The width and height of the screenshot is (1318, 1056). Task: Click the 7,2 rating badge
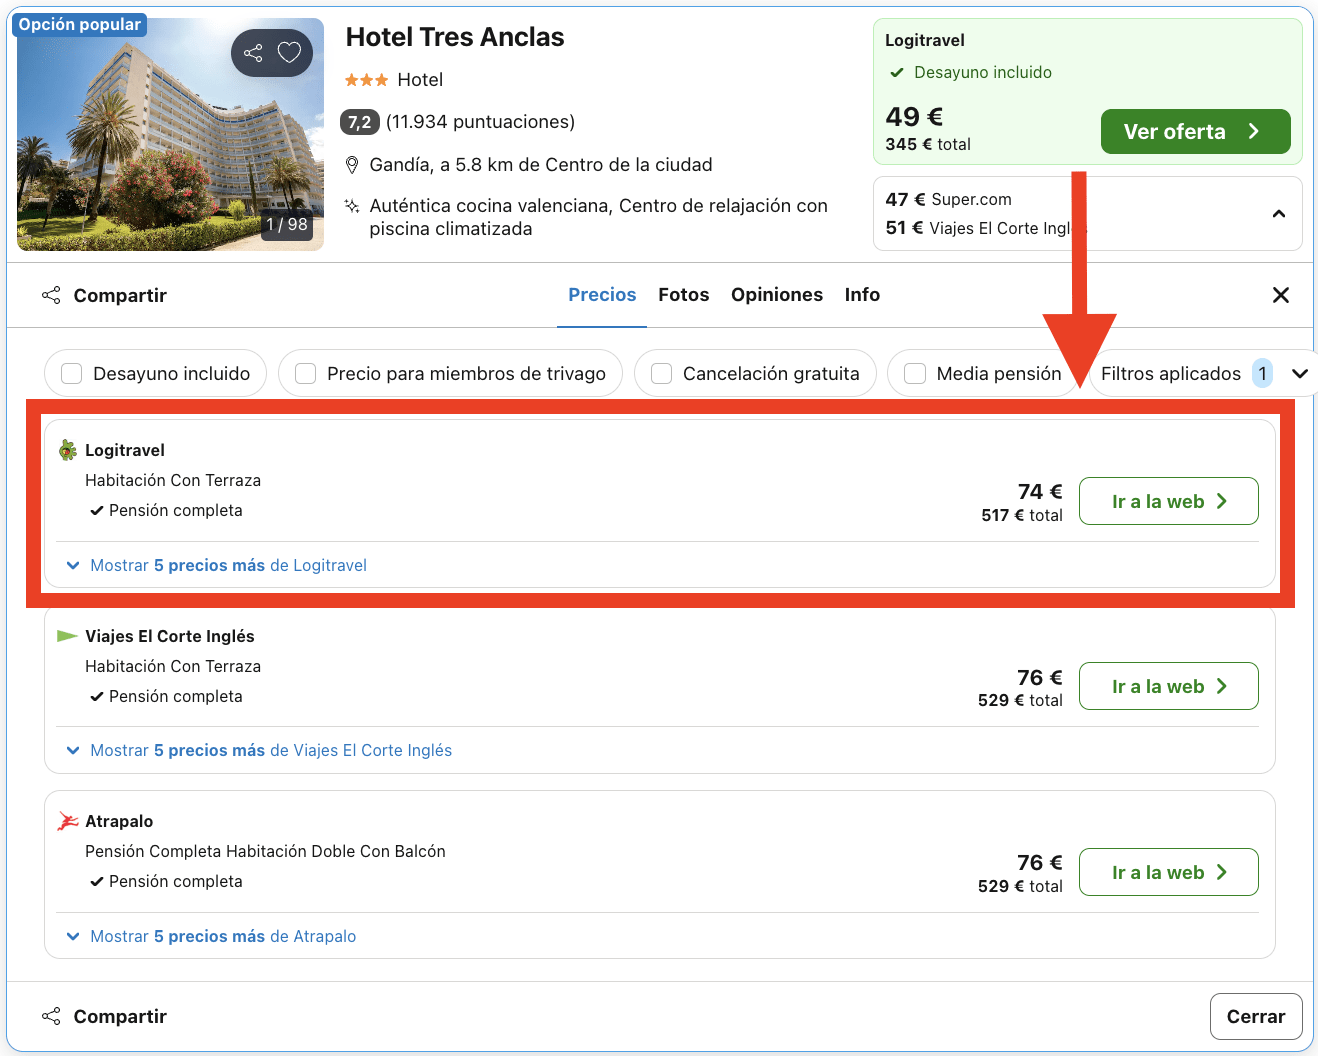pos(360,122)
